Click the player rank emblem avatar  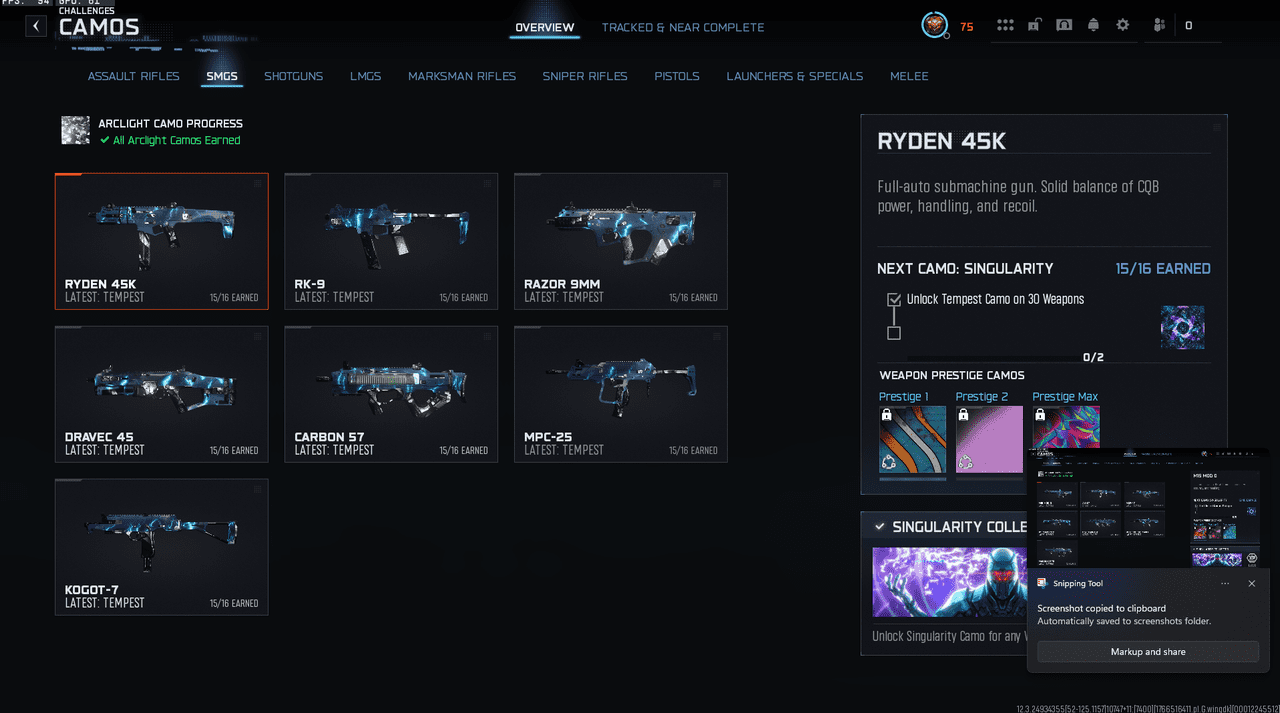[934, 26]
